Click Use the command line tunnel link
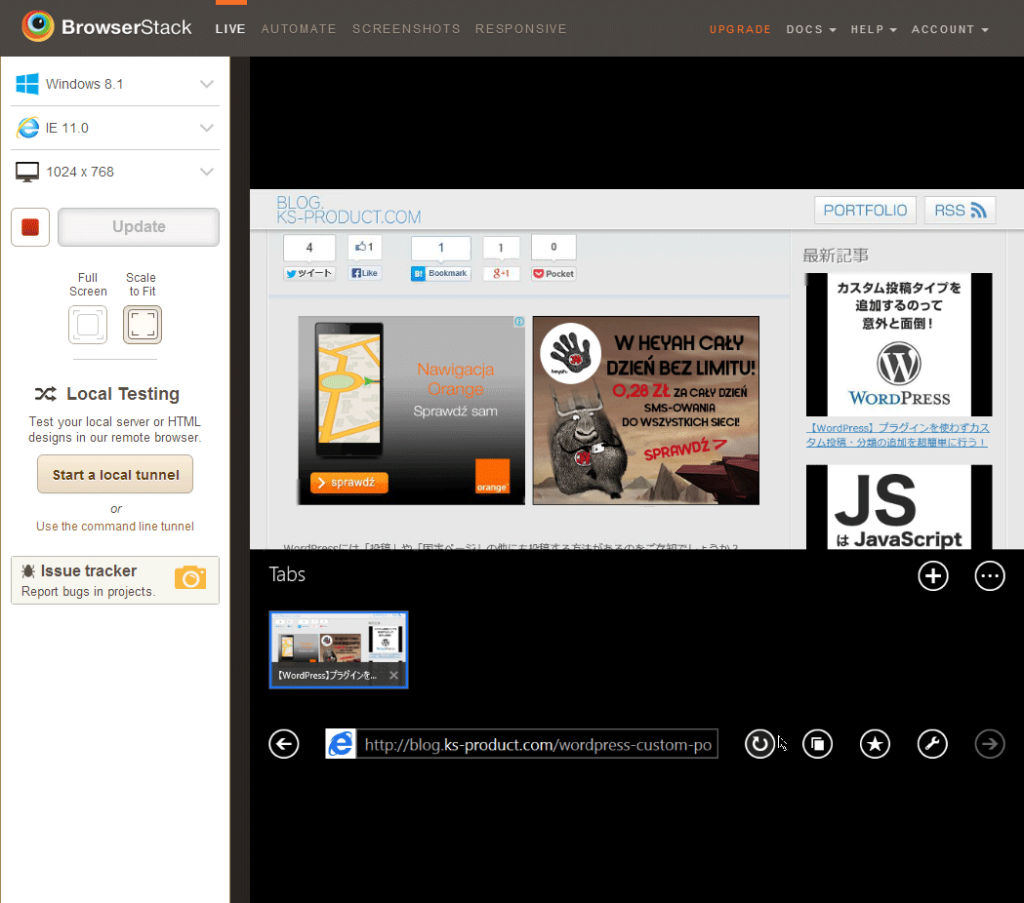Image resolution: width=1024 pixels, height=903 pixels. 115,526
